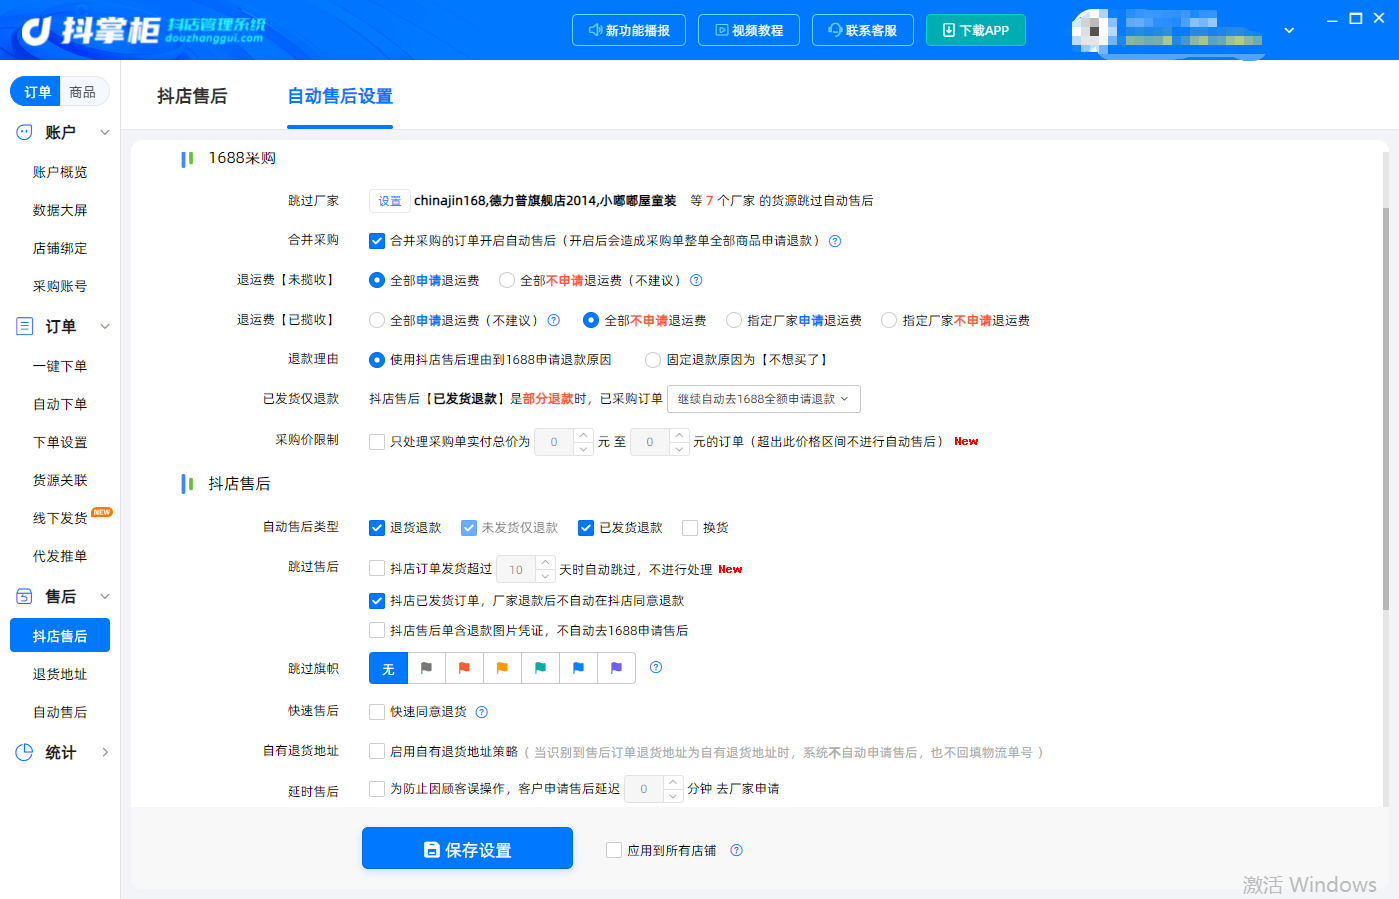Image resolution: width=1399 pixels, height=899 pixels.
Task: Click help icon beside 快速同意退货
Action: tap(481, 712)
